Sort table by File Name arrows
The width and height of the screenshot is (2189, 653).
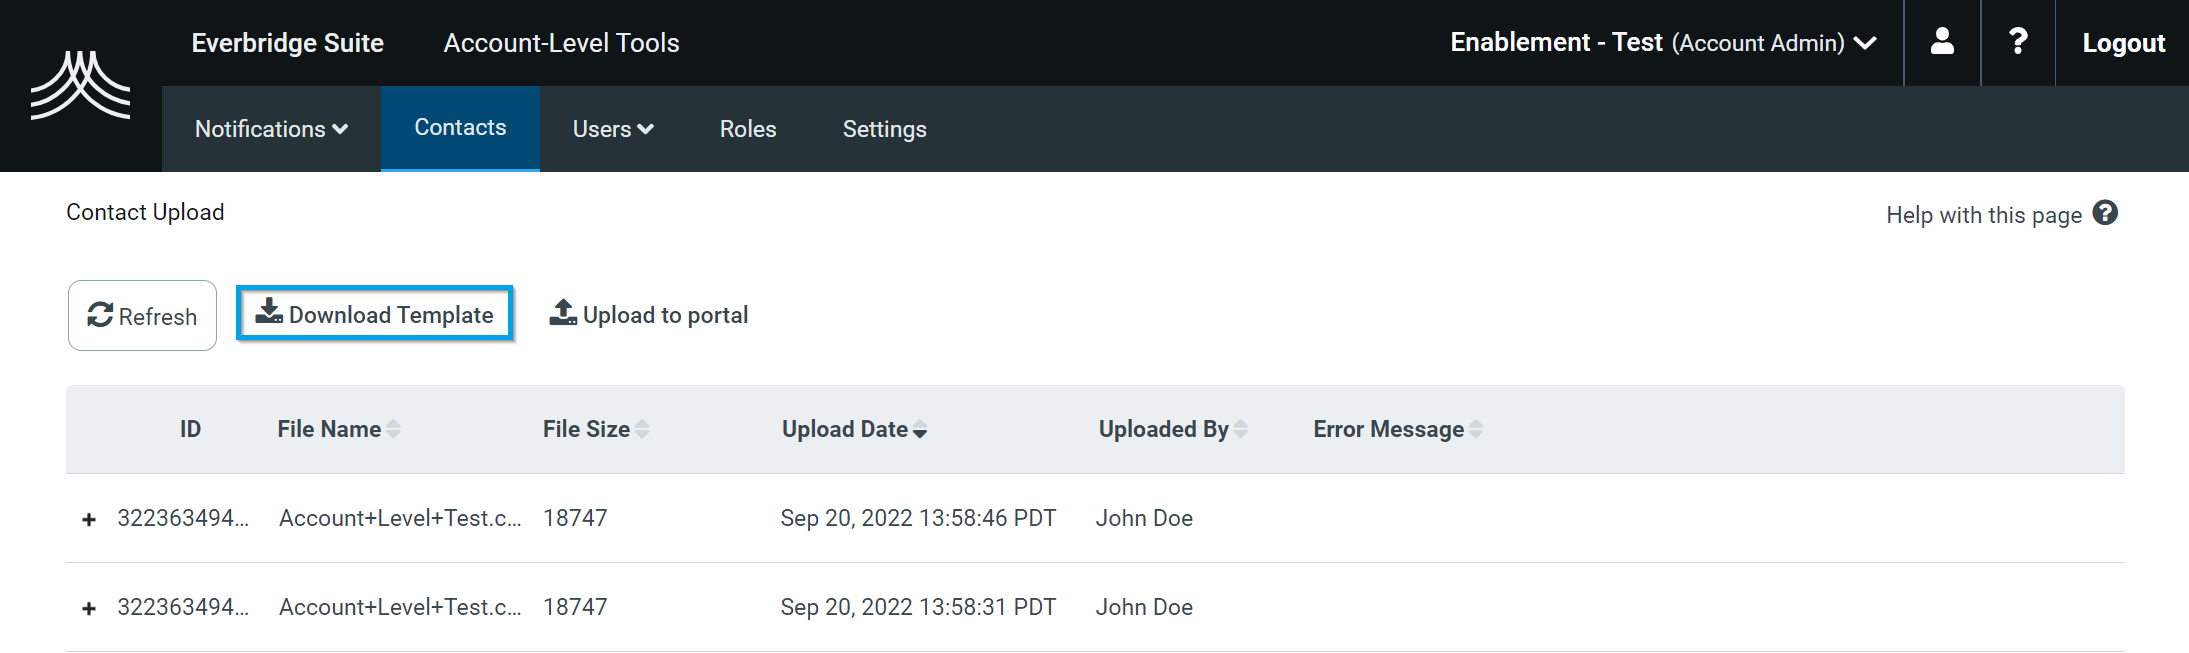[394, 429]
